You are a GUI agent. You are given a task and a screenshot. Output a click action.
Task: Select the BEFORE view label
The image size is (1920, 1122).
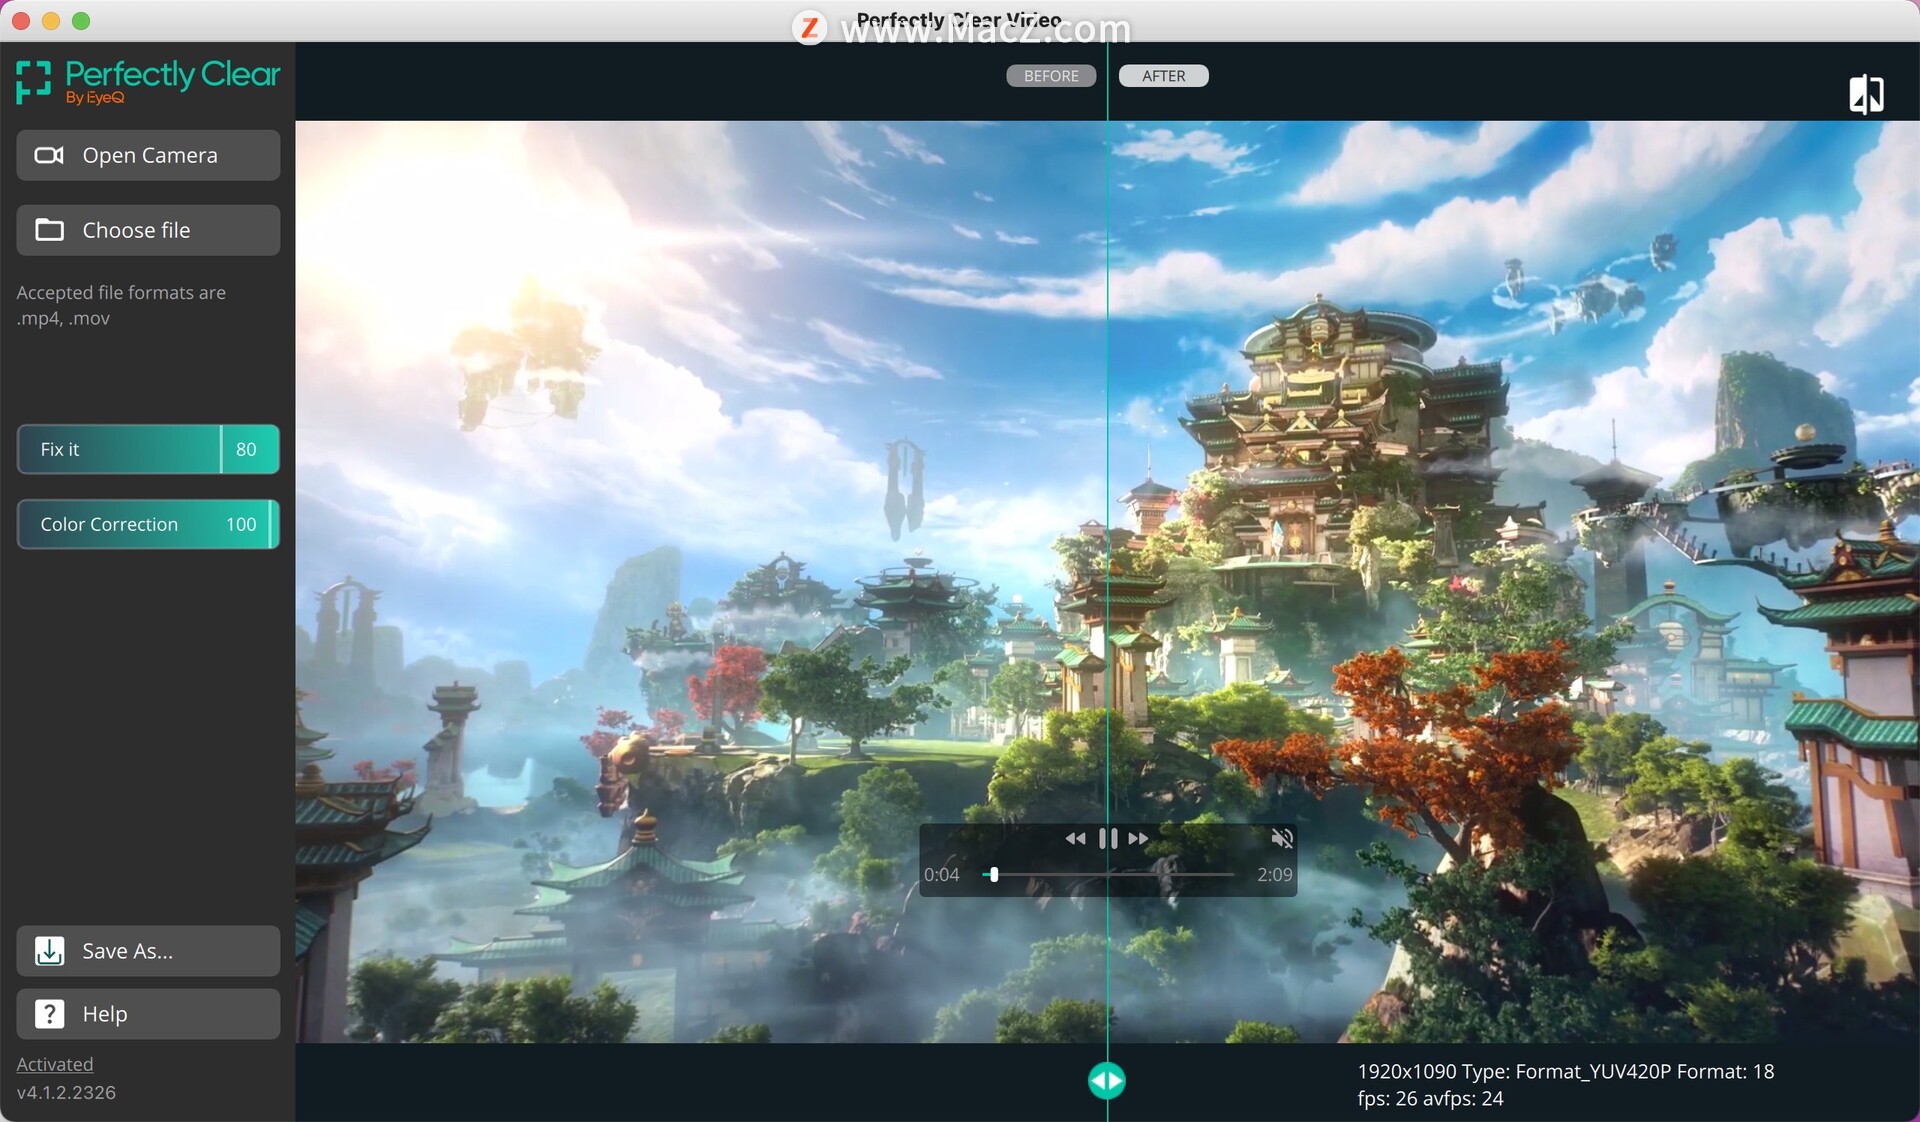[1051, 76]
